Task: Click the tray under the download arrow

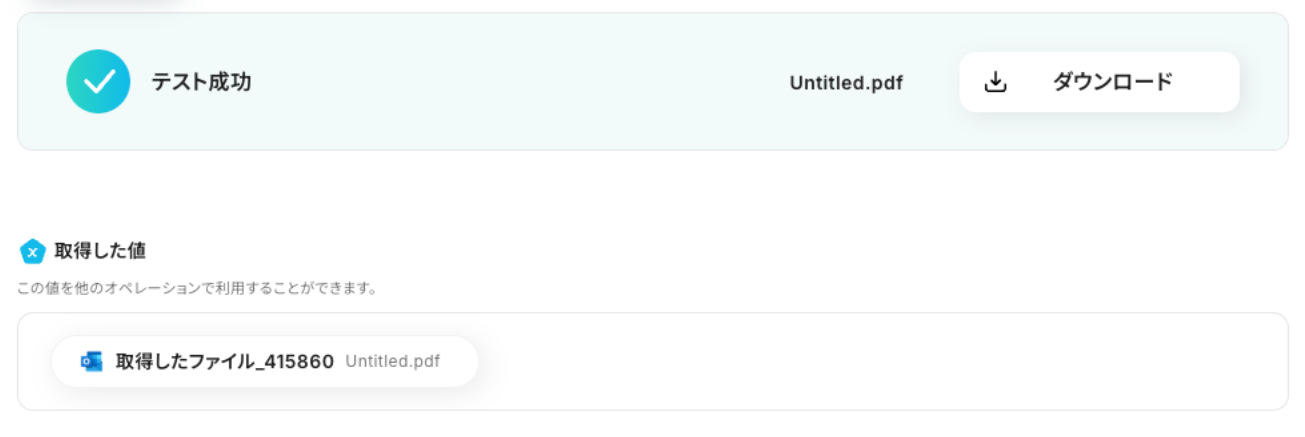Action: 995,88
